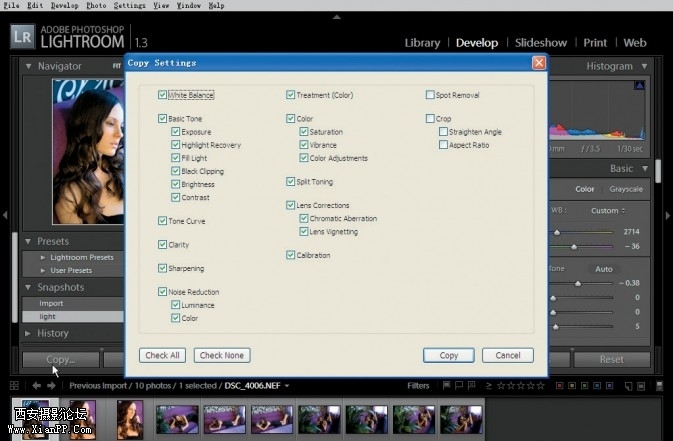Image resolution: width=673 pixels, height=441 pixels.
Task: Go forward with the filmstrip right arrow
Action: tap(51, 385)
